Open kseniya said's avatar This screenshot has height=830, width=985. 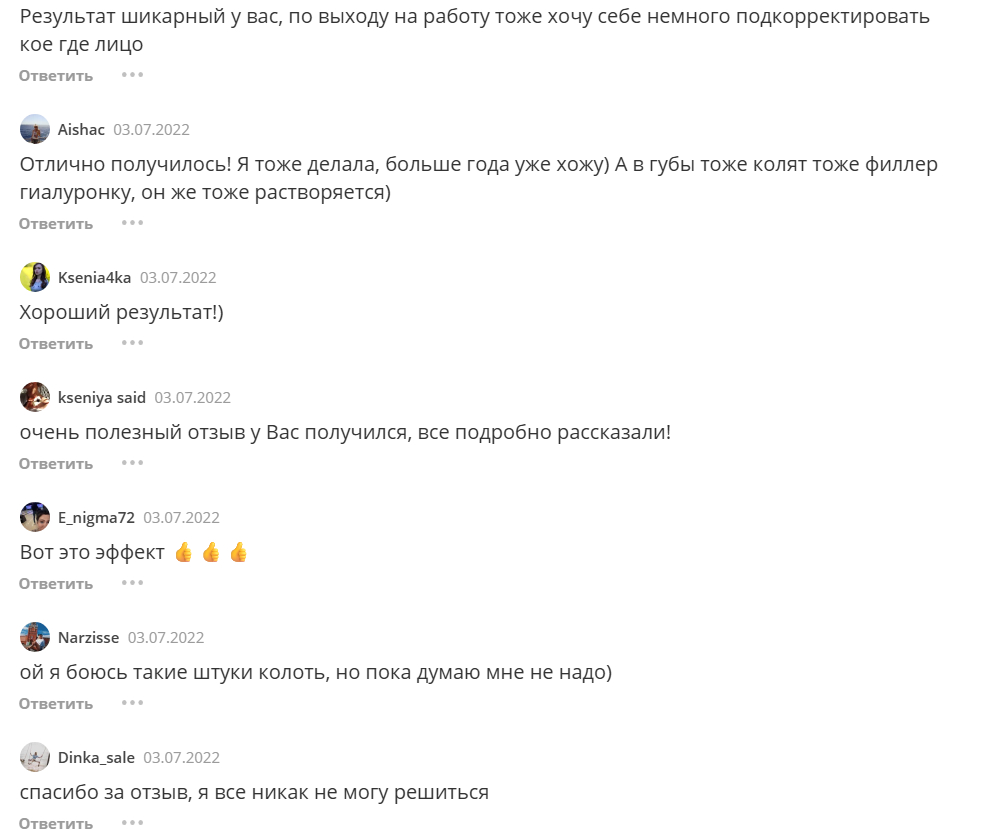[35, 397]
